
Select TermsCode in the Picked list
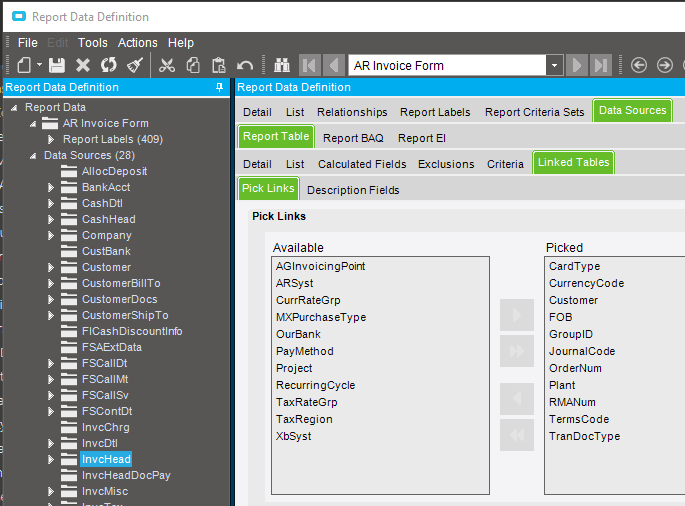579,419
